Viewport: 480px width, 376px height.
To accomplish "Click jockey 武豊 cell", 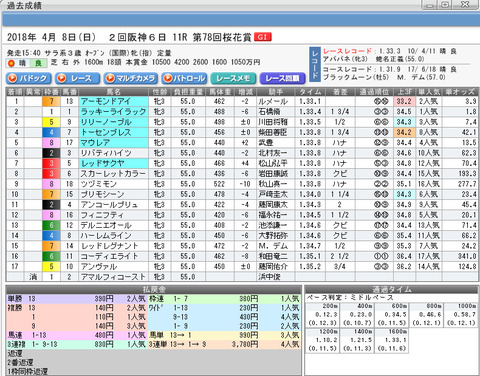I will (275, 143).
